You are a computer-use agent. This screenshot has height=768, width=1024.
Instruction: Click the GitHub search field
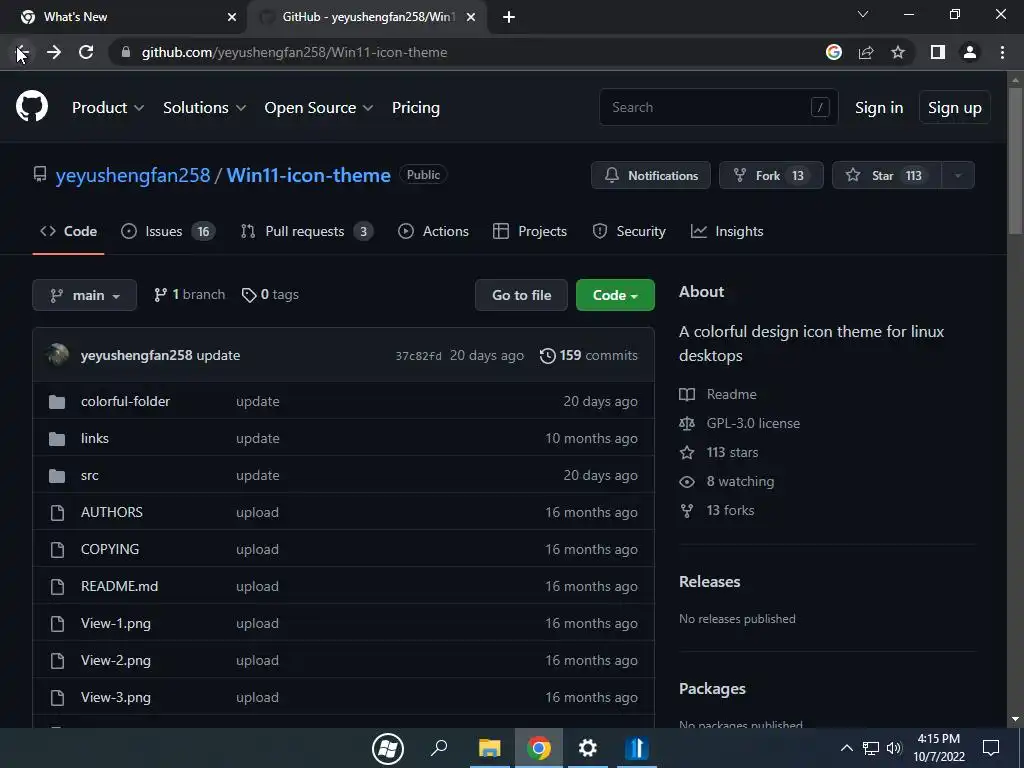pyautogui.click(x=718, y=107)
